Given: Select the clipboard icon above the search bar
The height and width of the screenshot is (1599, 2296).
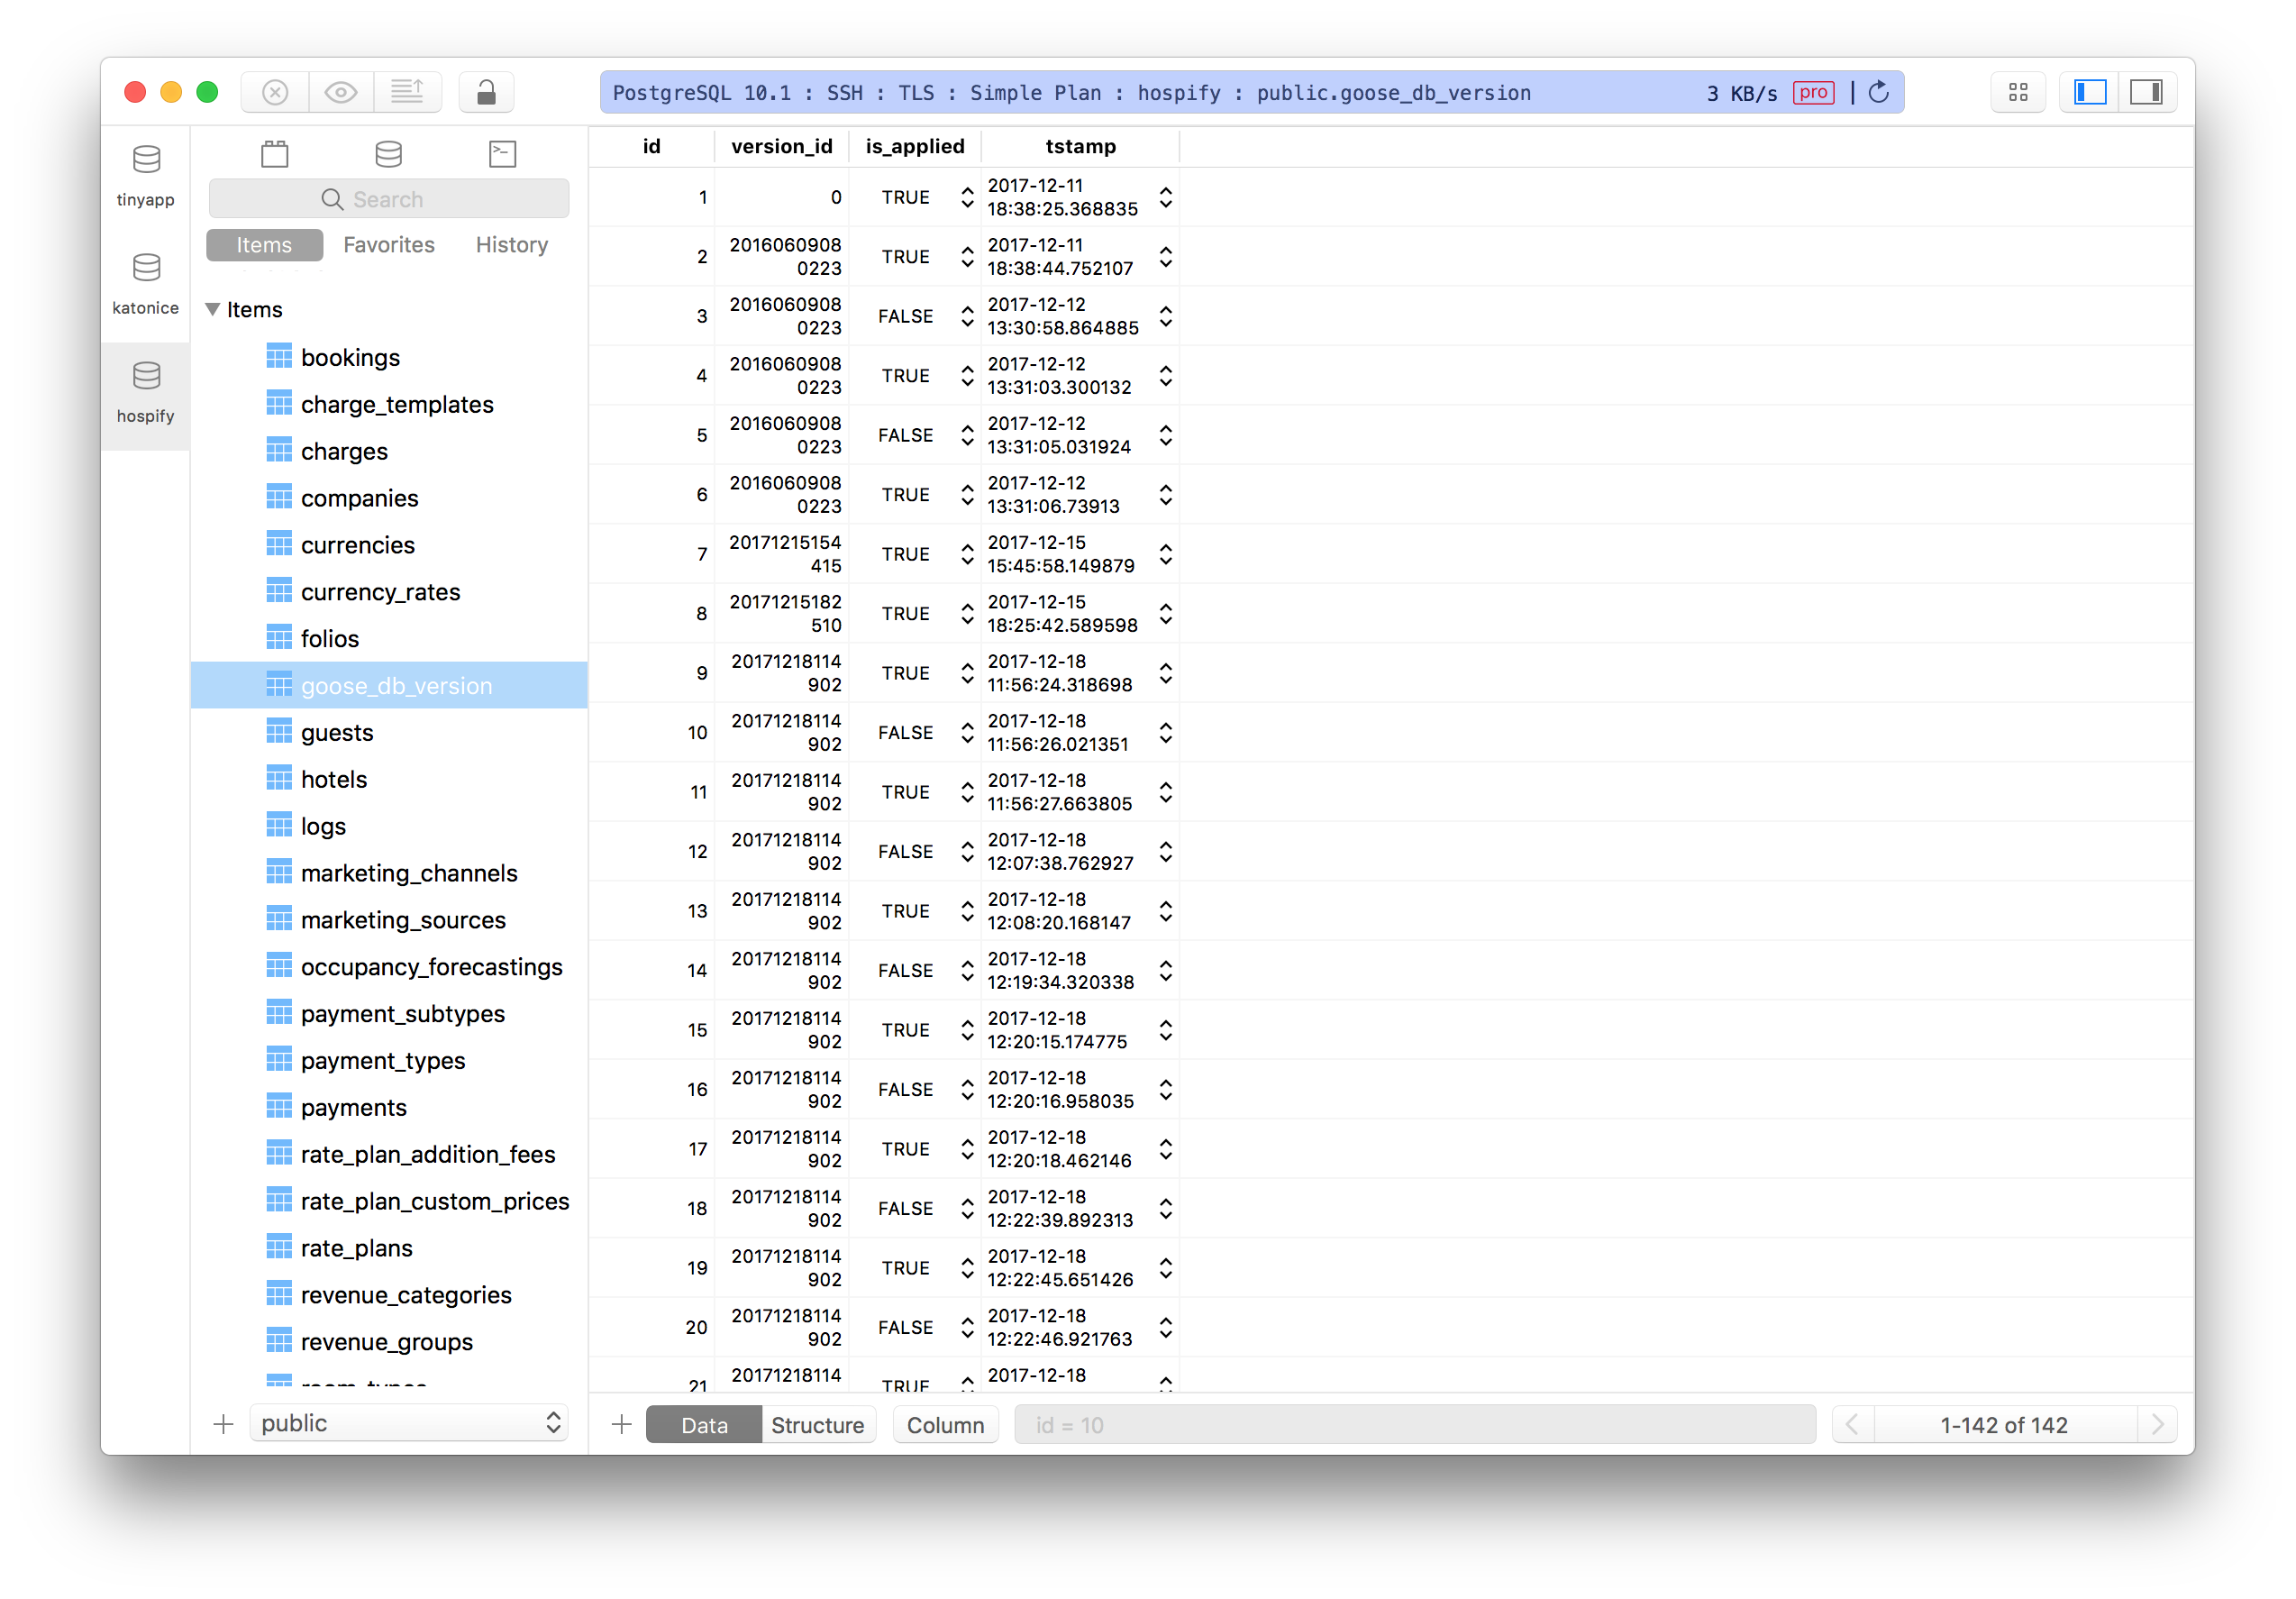Looking at the screenshot, I should point(274,153).
